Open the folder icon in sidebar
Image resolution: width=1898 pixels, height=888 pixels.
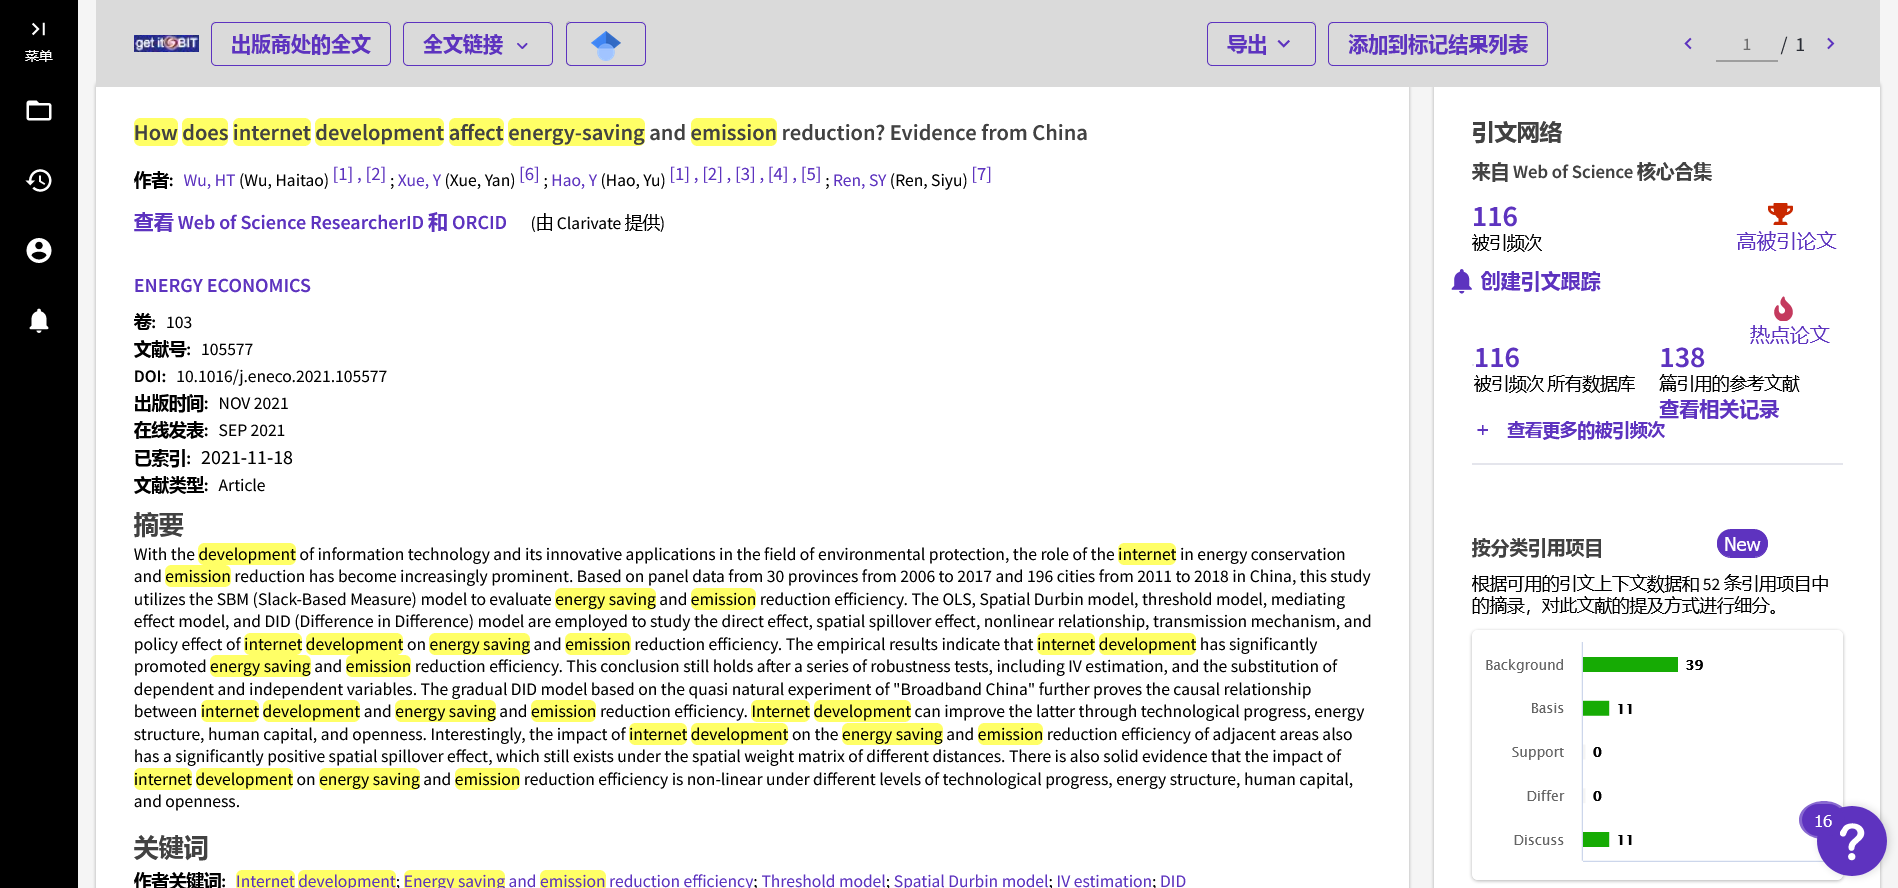(x=39, y=111)
